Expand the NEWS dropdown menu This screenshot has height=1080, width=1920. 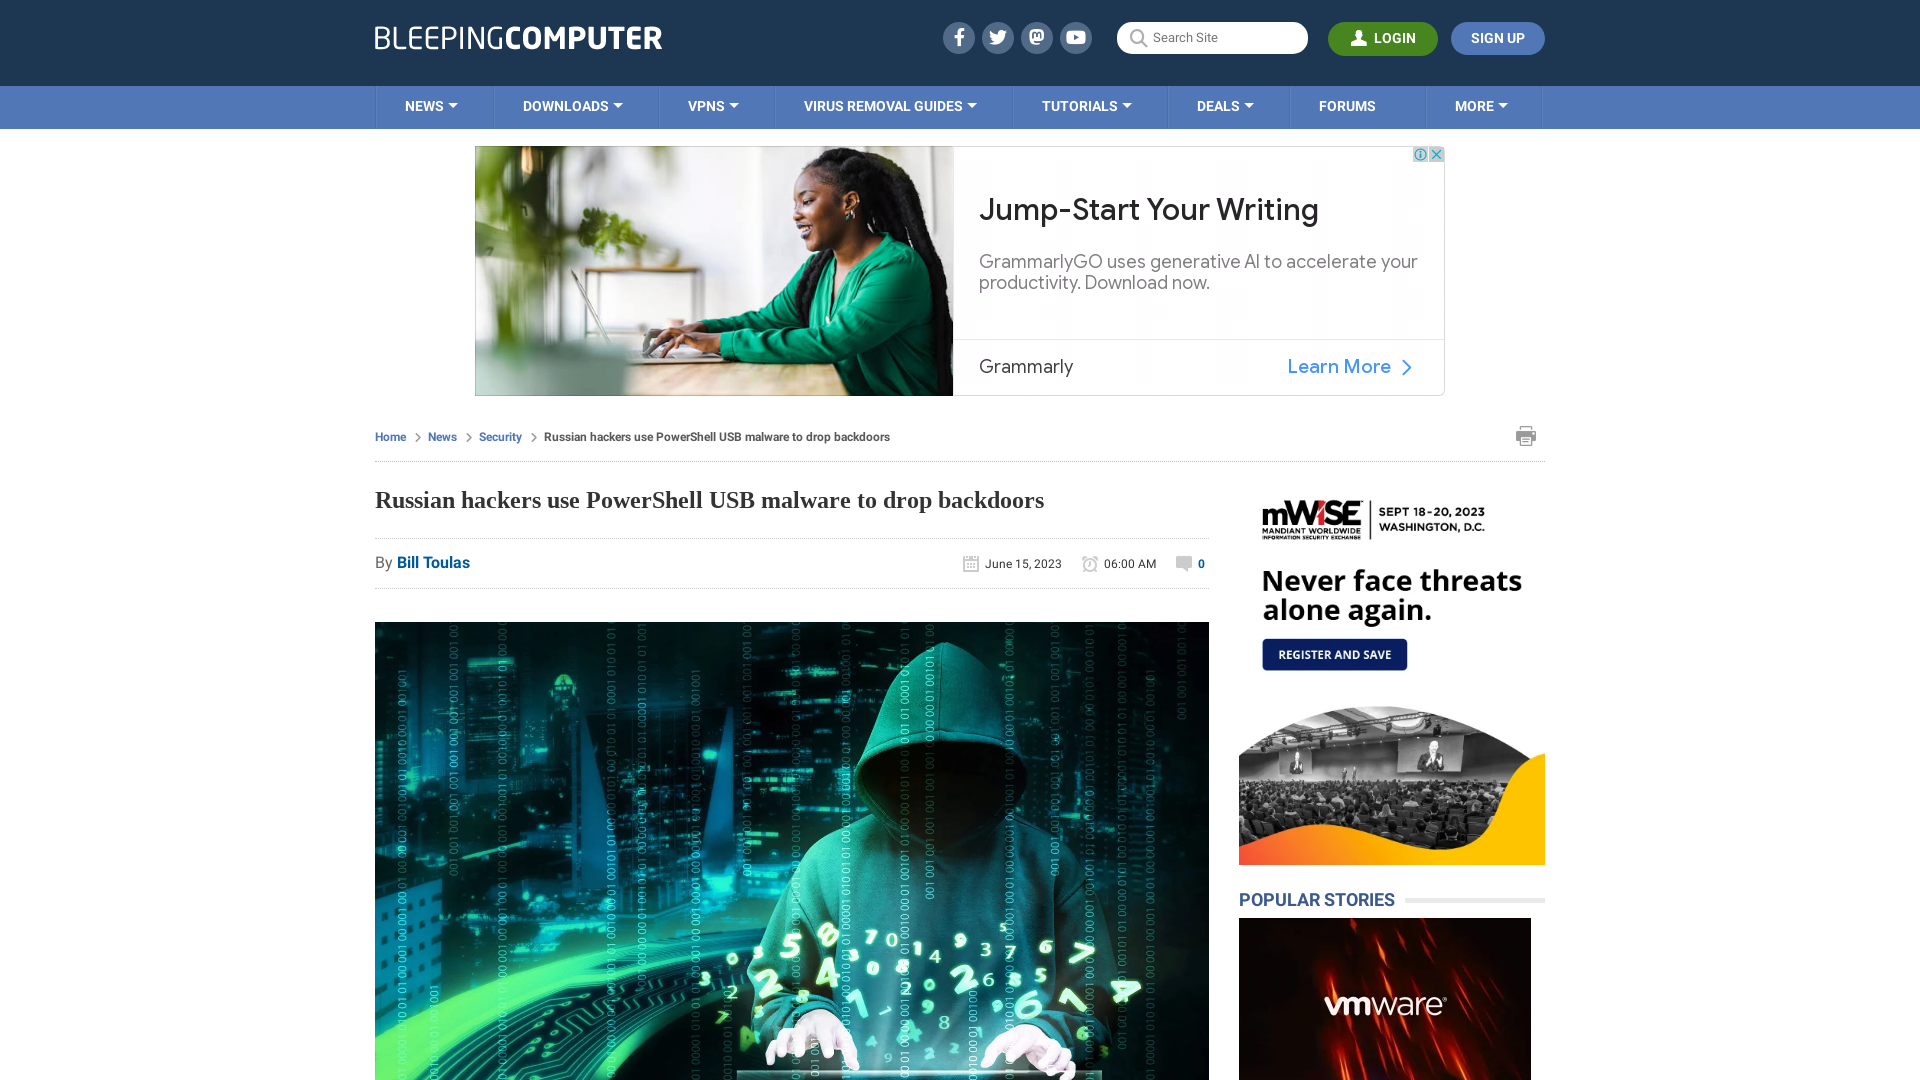point(431,105)
